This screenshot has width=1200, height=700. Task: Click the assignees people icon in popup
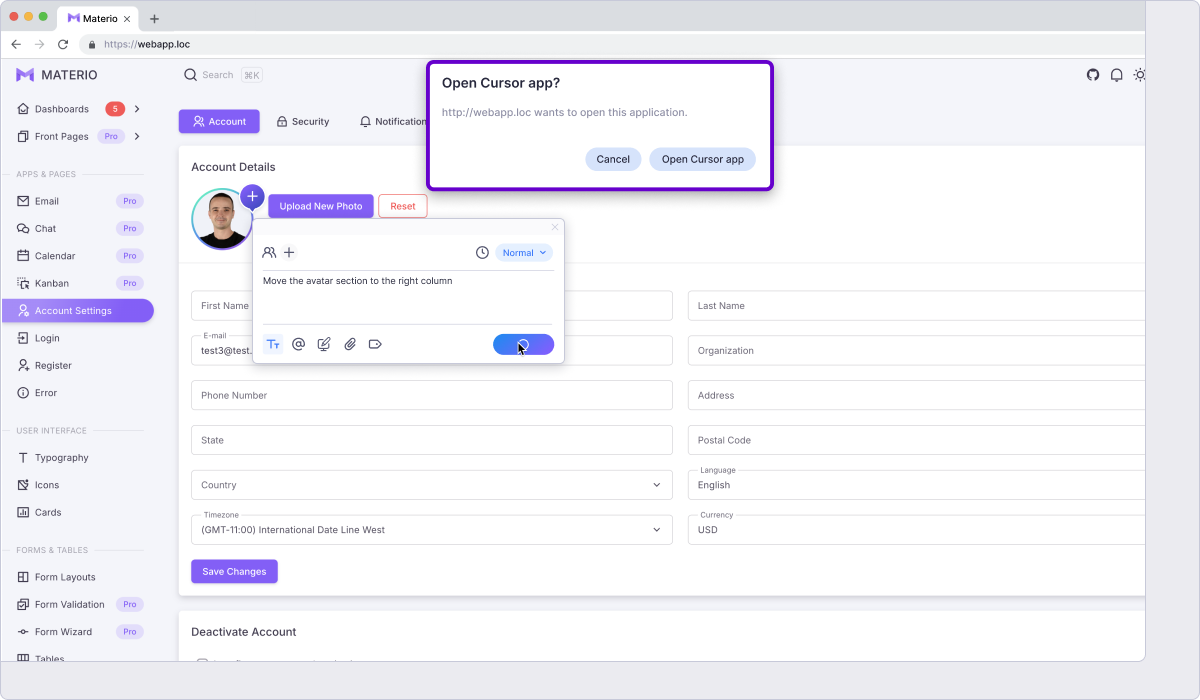(x=269, y=253)
